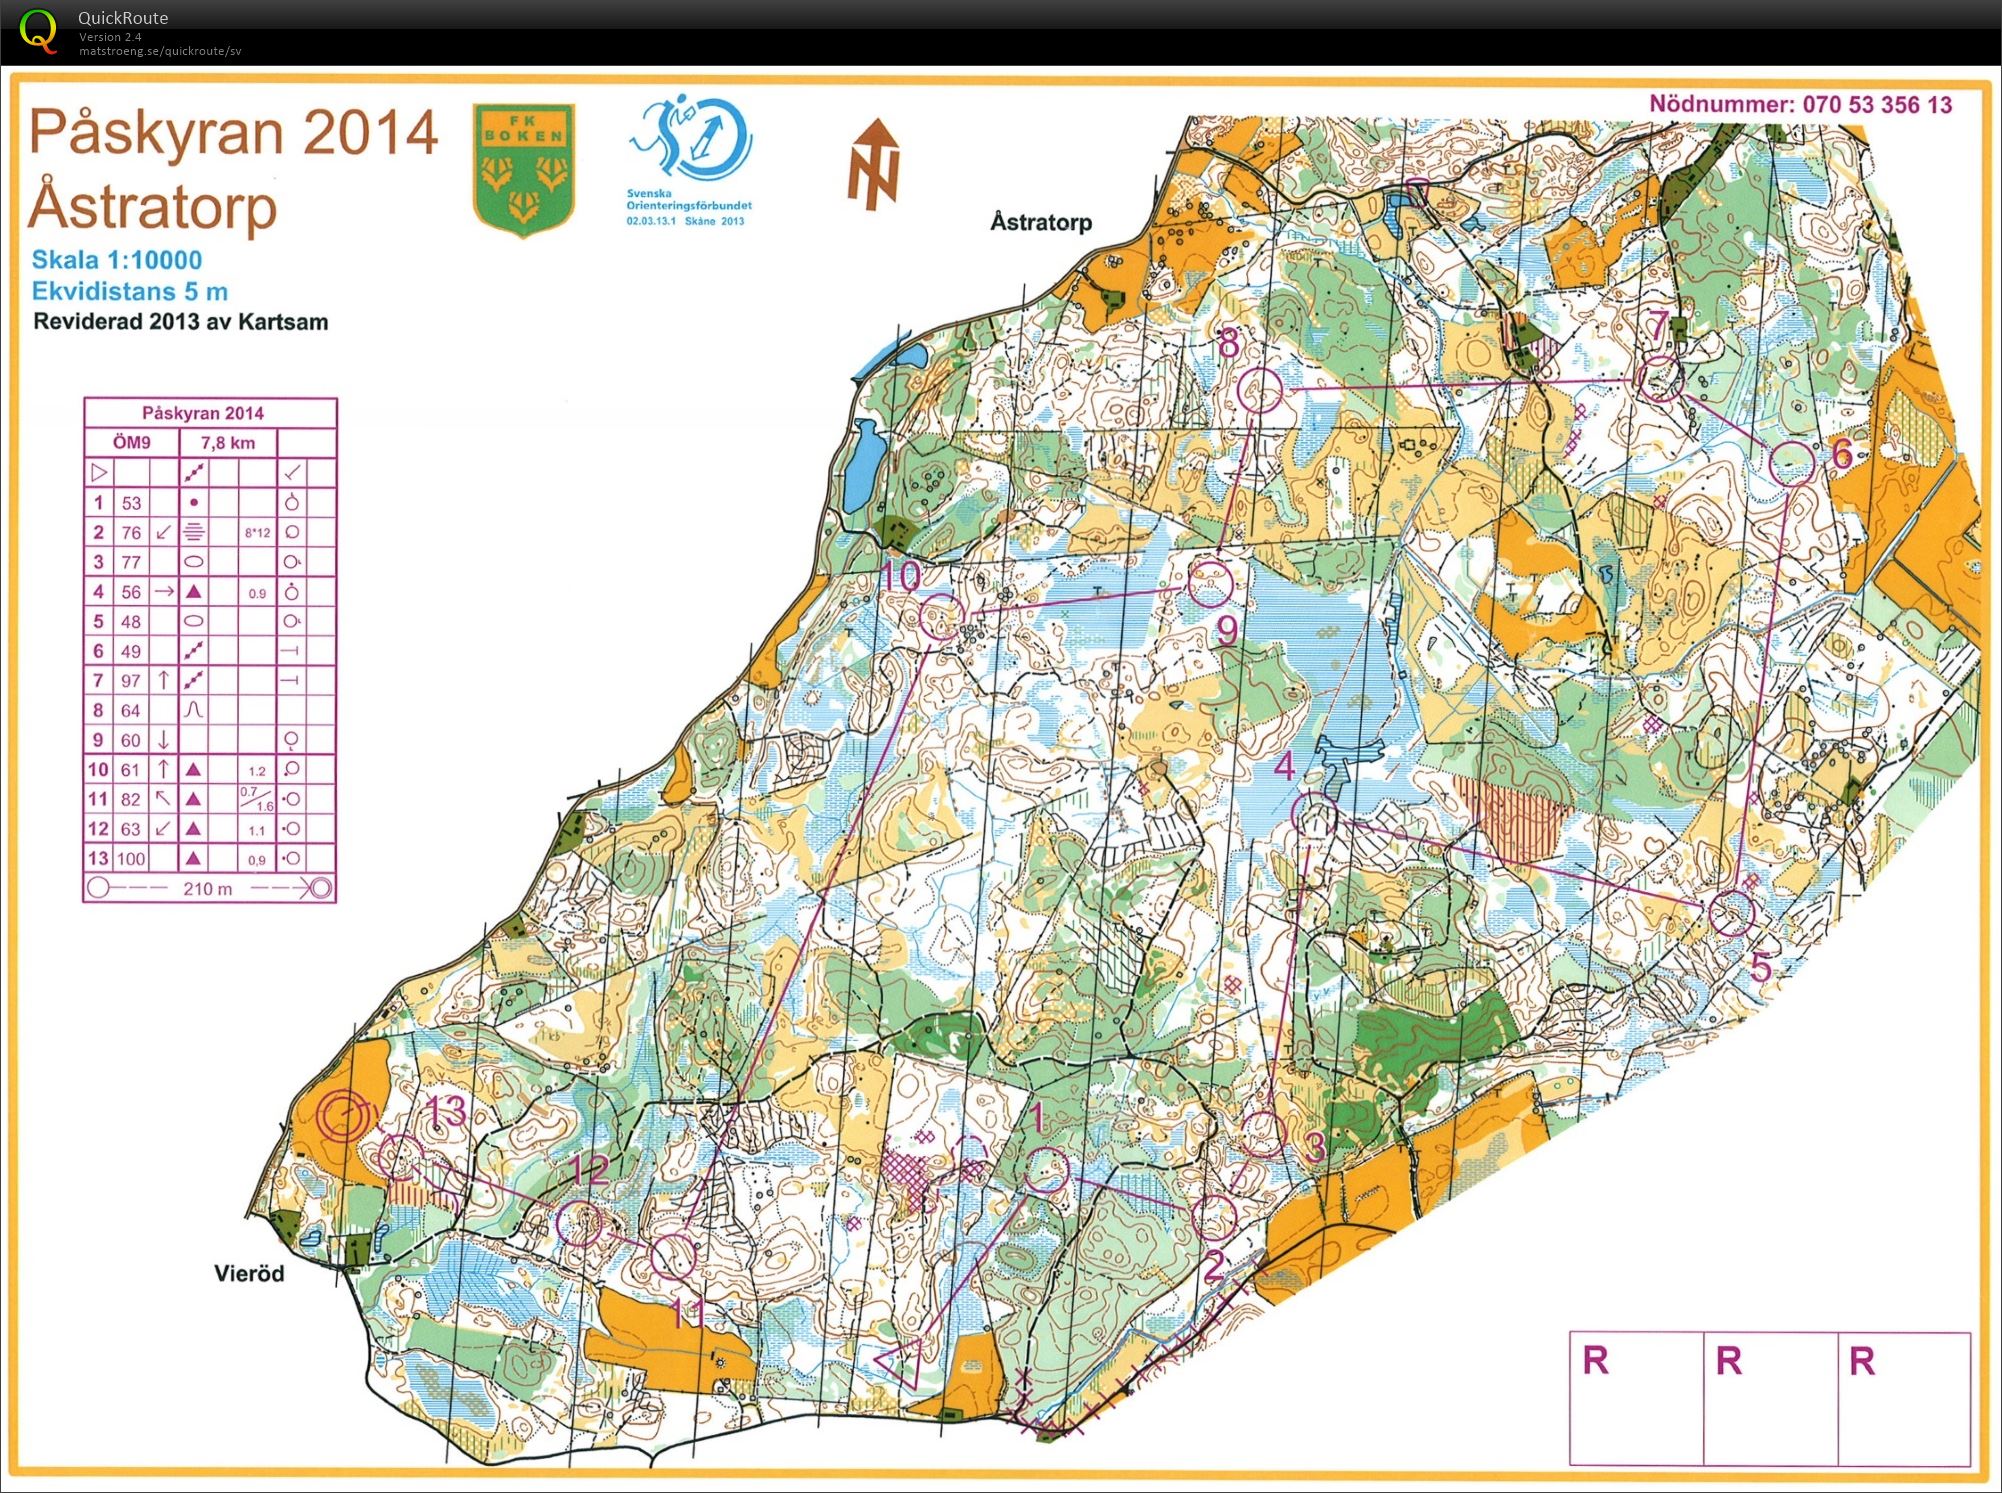Click control code 53 in the table
Image resolution: width=2002 pixels, height=1493 pixels.
(x=132, y=503)
